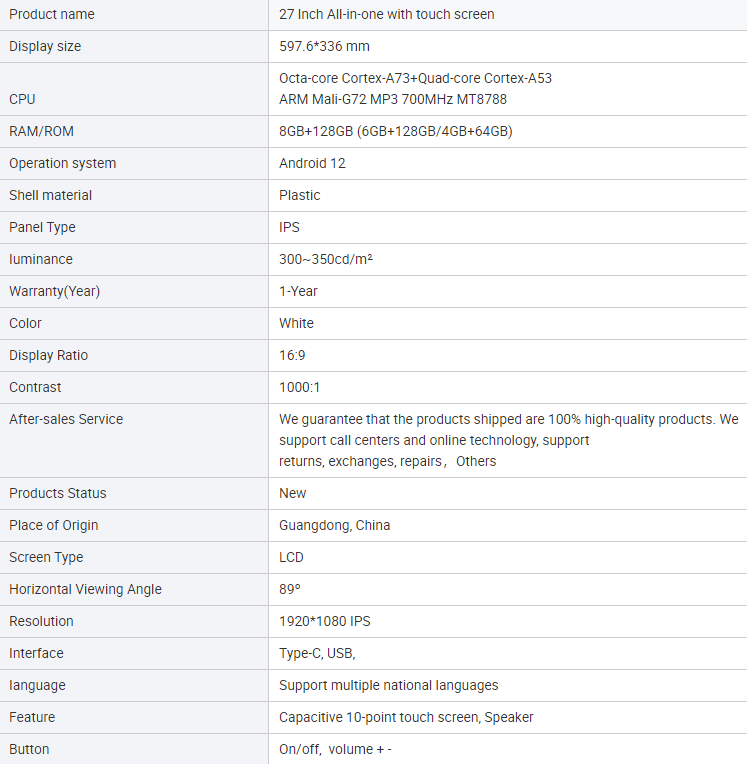Click the CPU row label
747x764 pixels.
22,99
